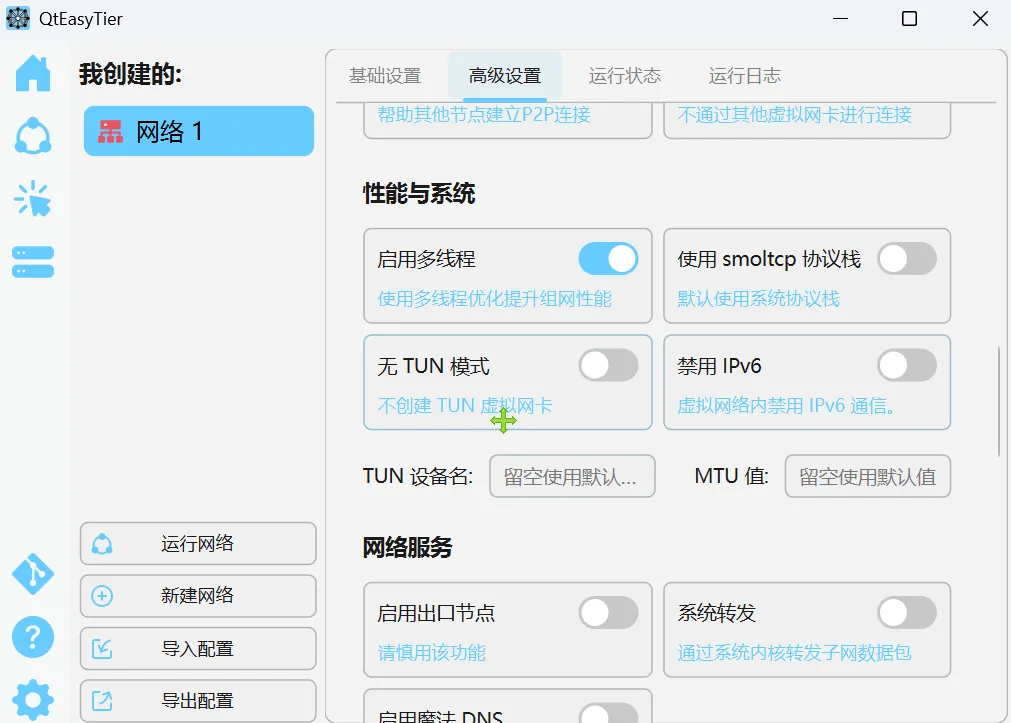Click the 不通过其他虚拟网卡进行连接 description
Viewport: 1011px width, 723px height.
pyautogui.click(x=794, y=115)
